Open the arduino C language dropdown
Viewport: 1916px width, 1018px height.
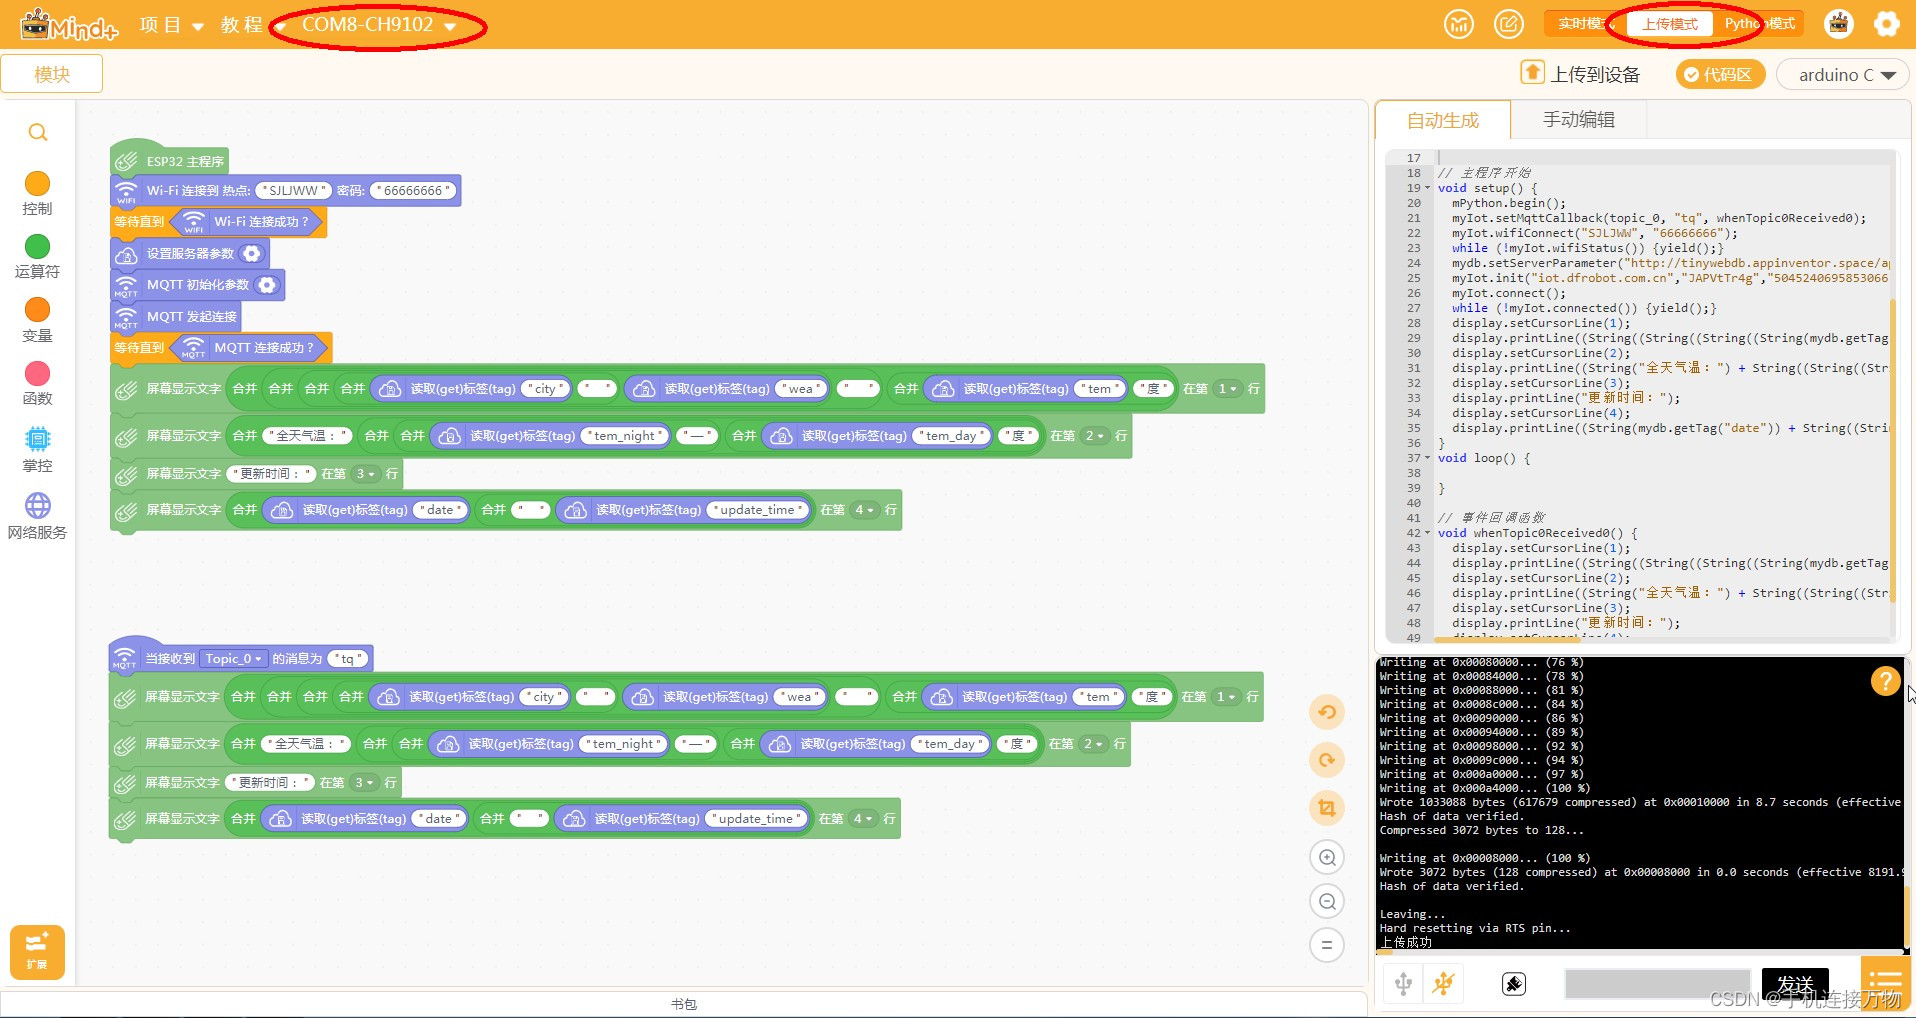pyautogui.click(x=1845, y=75)
